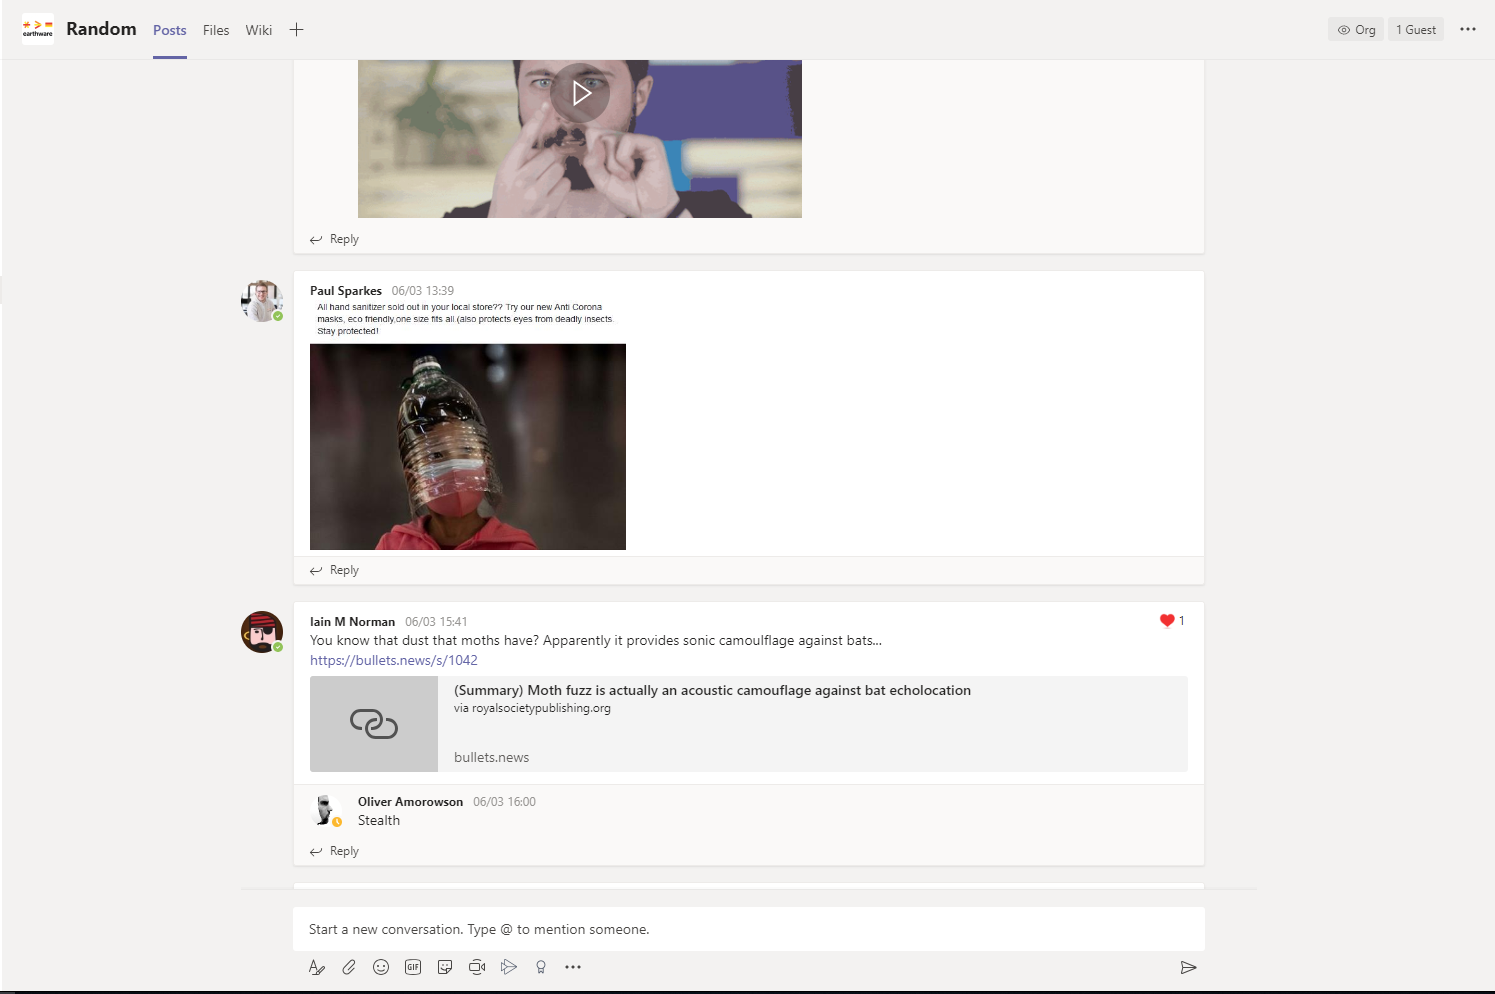
Task: Click the Start a new conversation box
Action: pyautogui.click(x=749, y=929)
